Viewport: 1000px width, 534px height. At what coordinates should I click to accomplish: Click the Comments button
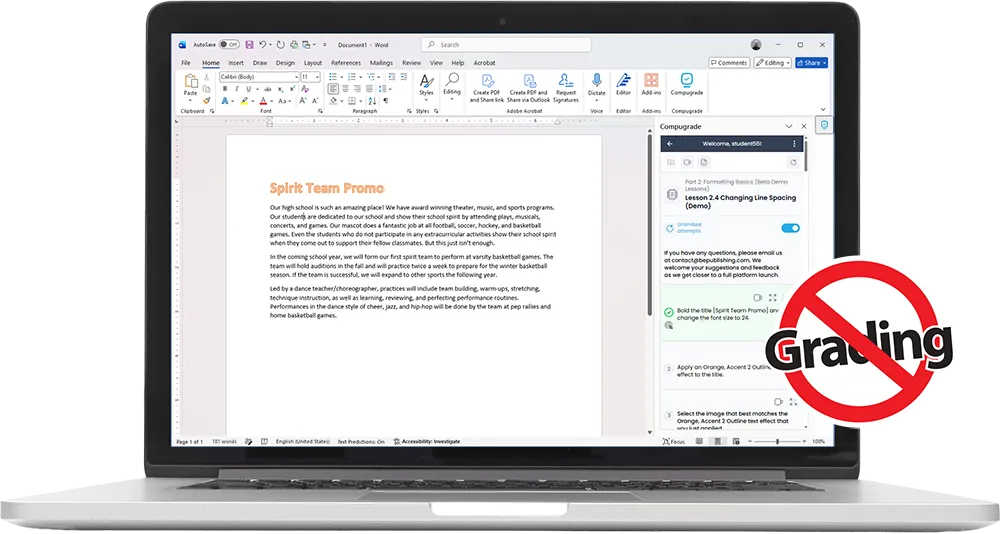click(729, 63)
